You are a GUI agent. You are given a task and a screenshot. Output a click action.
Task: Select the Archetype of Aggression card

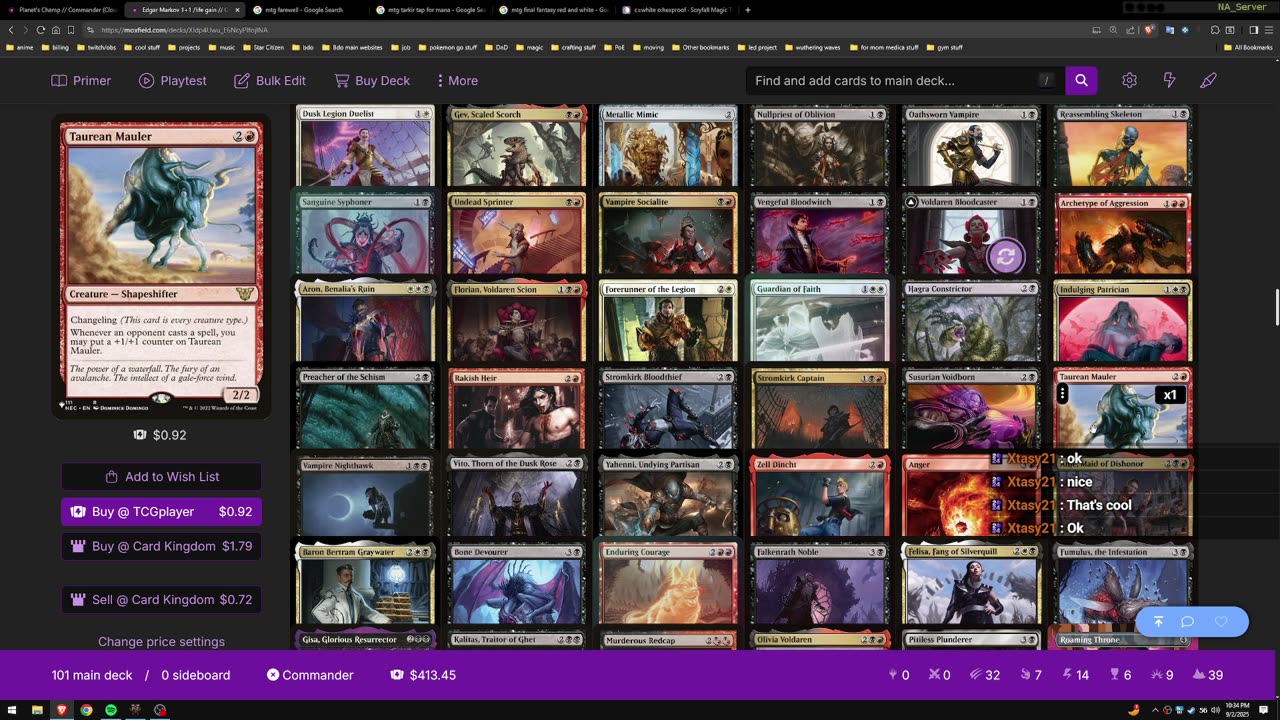(x=1122, y=234)
